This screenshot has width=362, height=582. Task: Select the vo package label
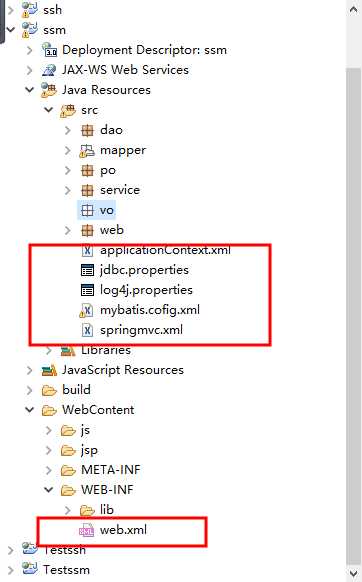pyautogui.click(x=107, y=210)
